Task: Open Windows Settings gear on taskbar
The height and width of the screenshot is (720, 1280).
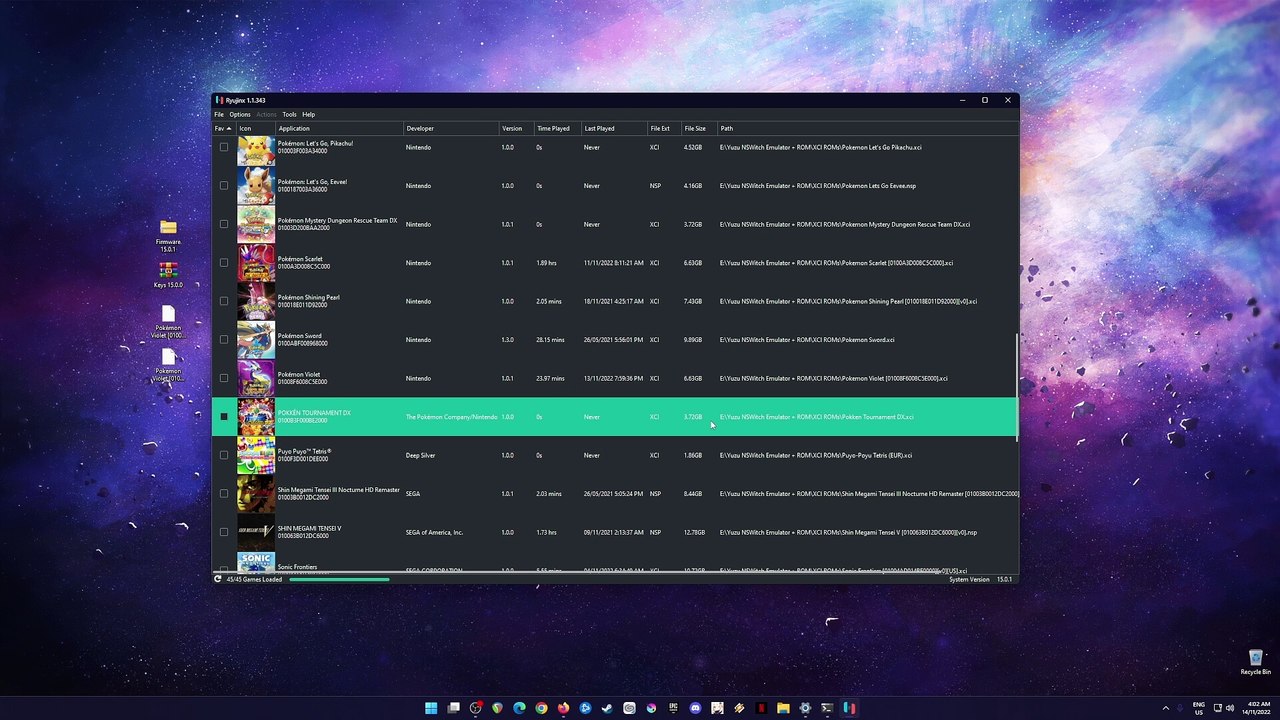Action: 805,708
